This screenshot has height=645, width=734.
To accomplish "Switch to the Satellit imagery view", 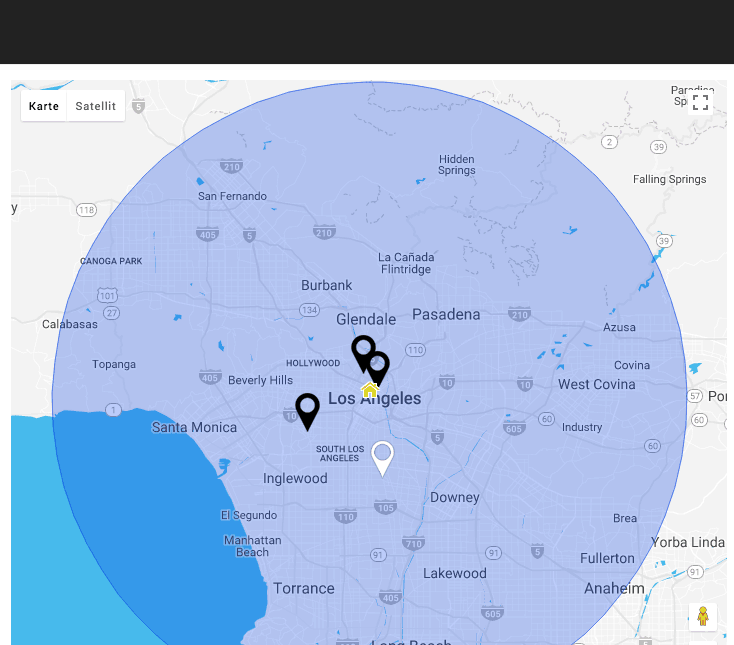I will tap(96, 106).
